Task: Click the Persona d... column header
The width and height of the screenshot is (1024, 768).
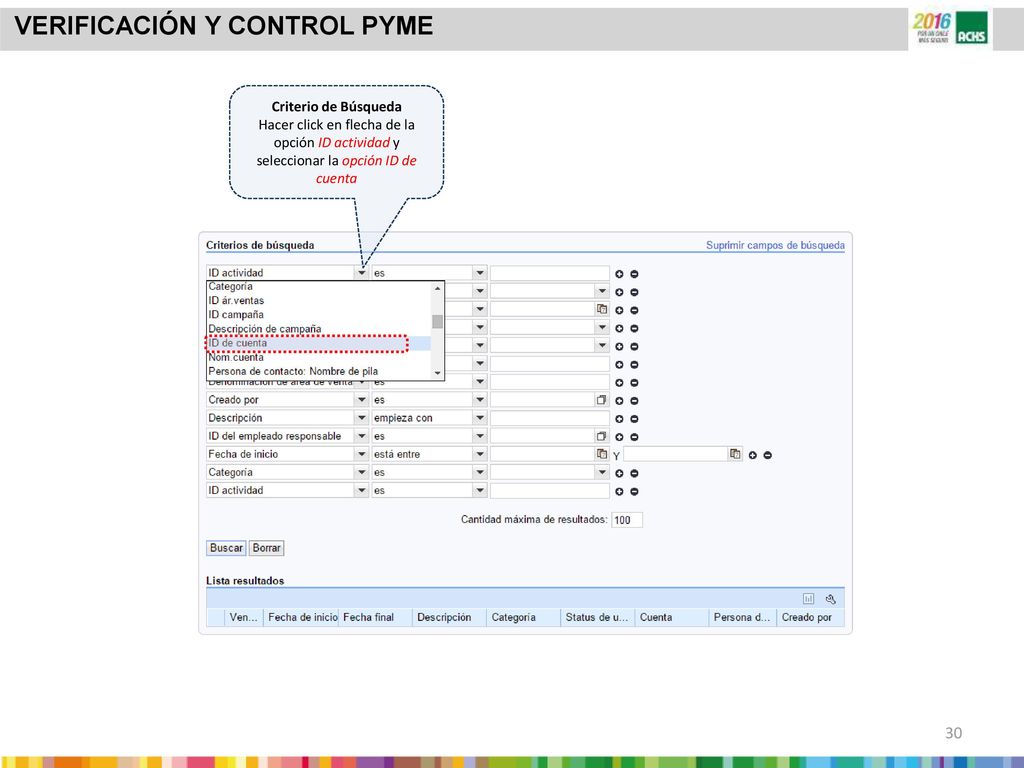Action: click(x=743, y=617)
